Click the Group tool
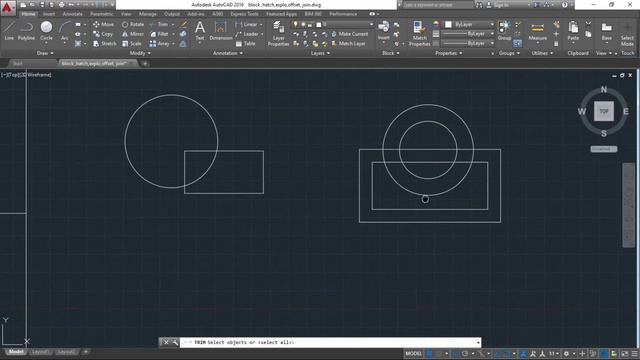Viewport: 640px width, 360px height. coord(504,31)
